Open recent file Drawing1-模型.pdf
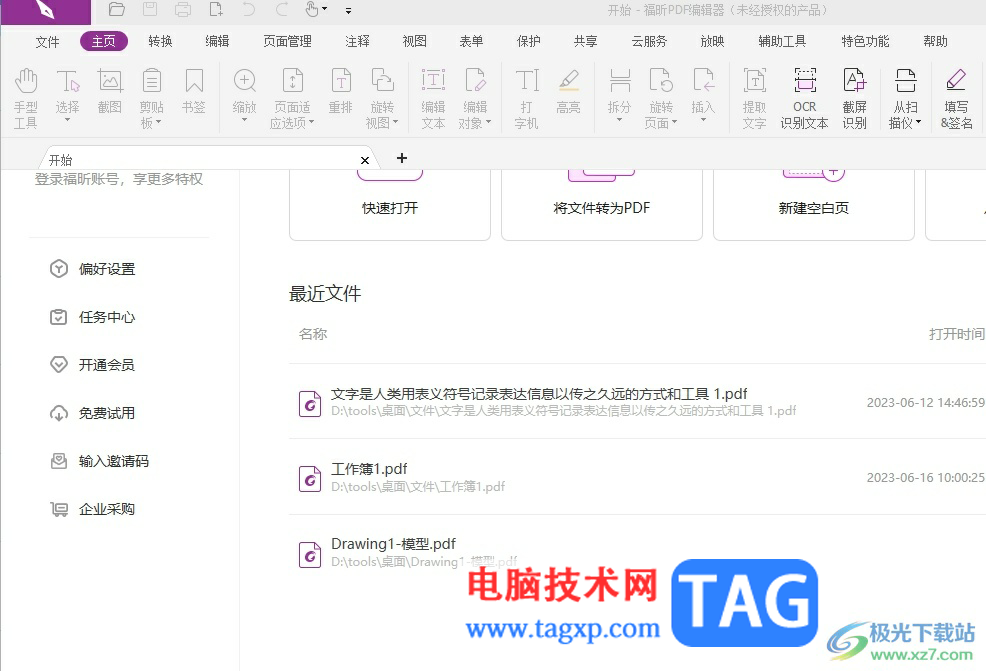 pos(637,553)
